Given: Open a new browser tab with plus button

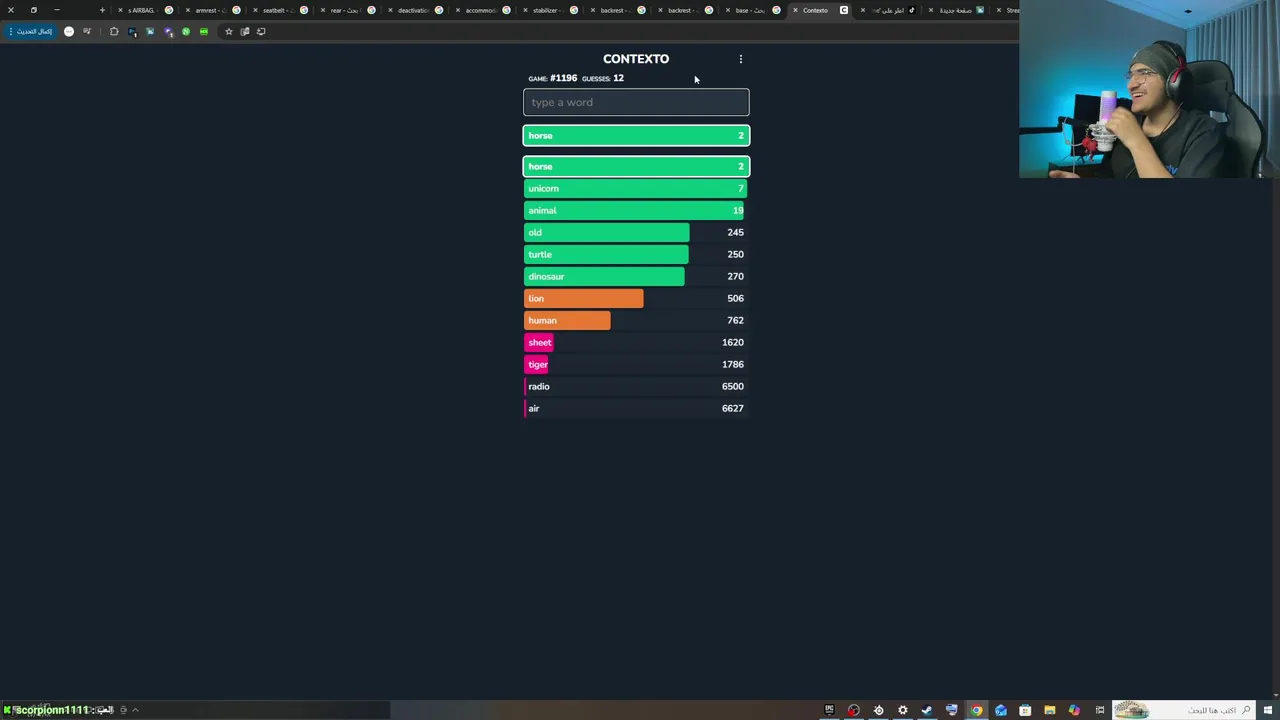Looking at the screenshot, I should [x=102, y=10].
